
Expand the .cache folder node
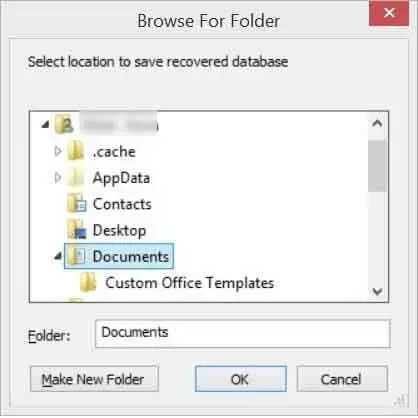(x=58, y=151)
